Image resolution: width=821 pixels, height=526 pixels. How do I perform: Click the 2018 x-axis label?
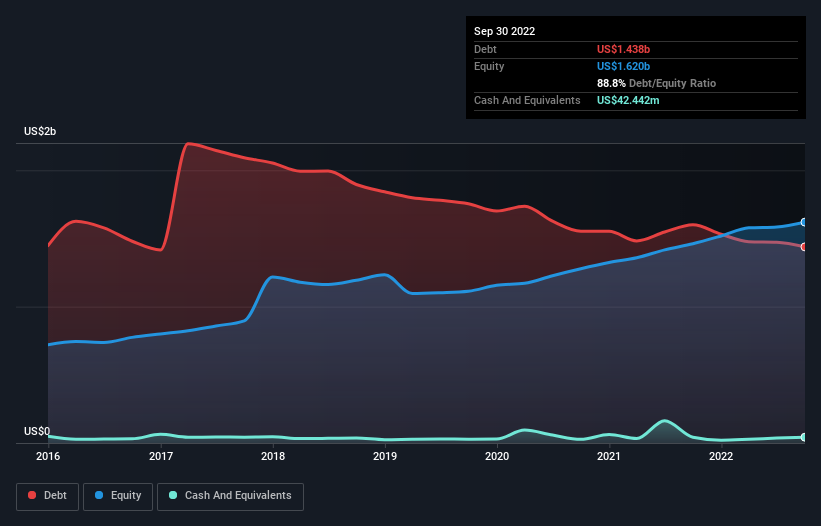tap(273, 456)
